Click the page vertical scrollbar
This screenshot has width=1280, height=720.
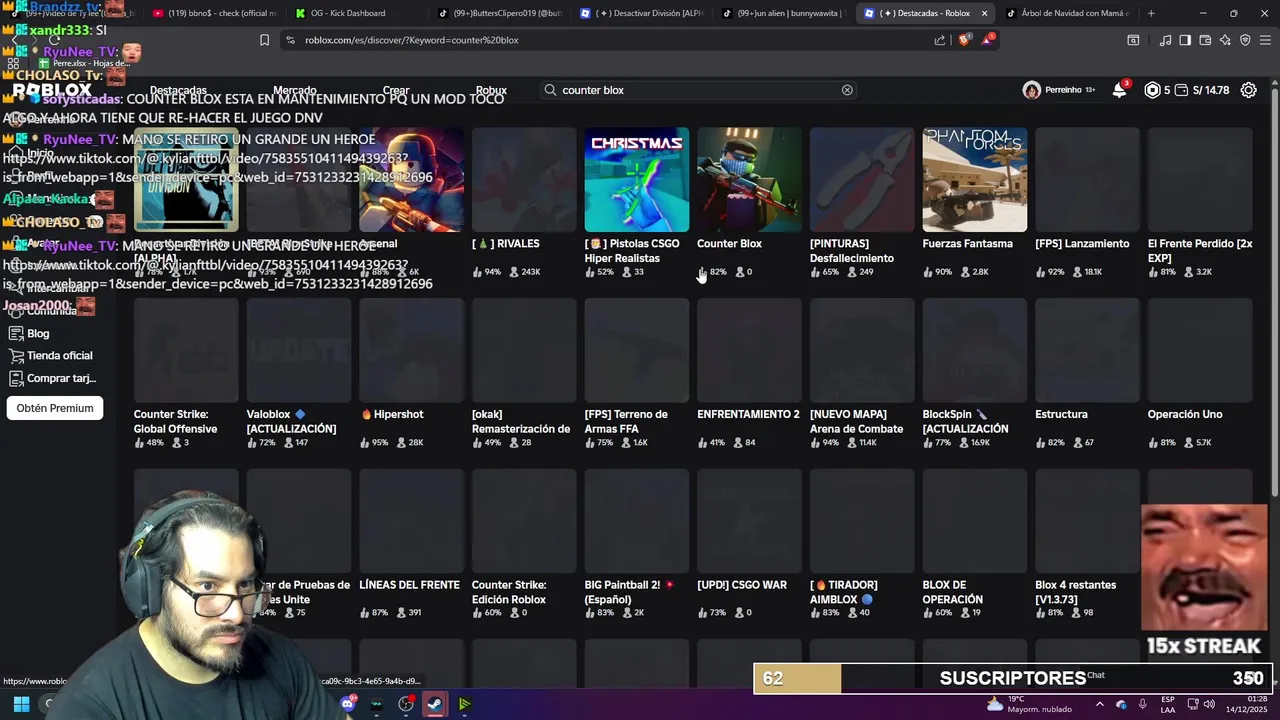[1273, 290]
